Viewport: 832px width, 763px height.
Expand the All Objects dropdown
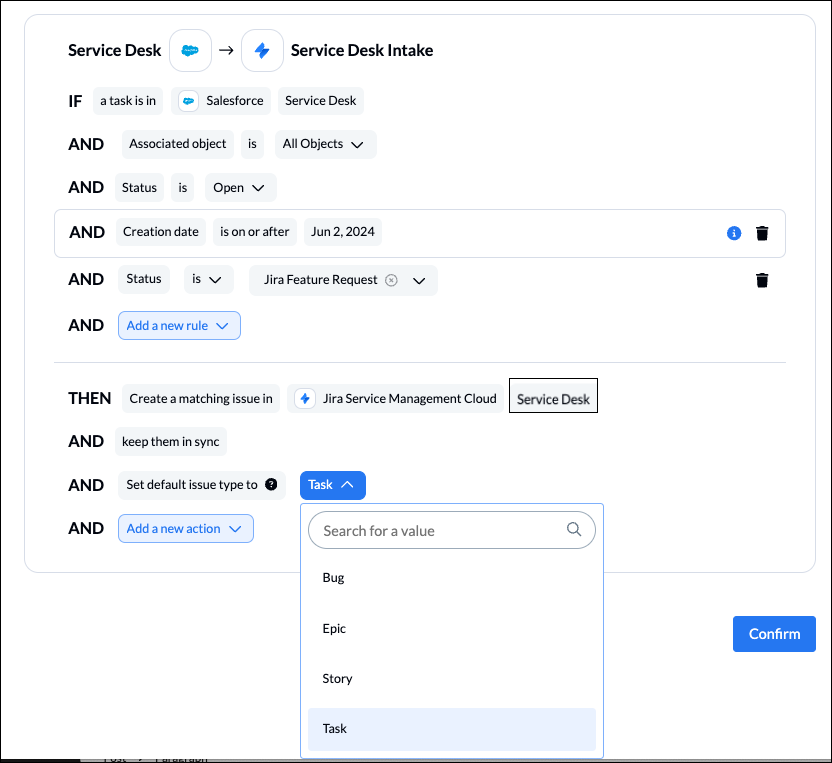click(326, 144)
